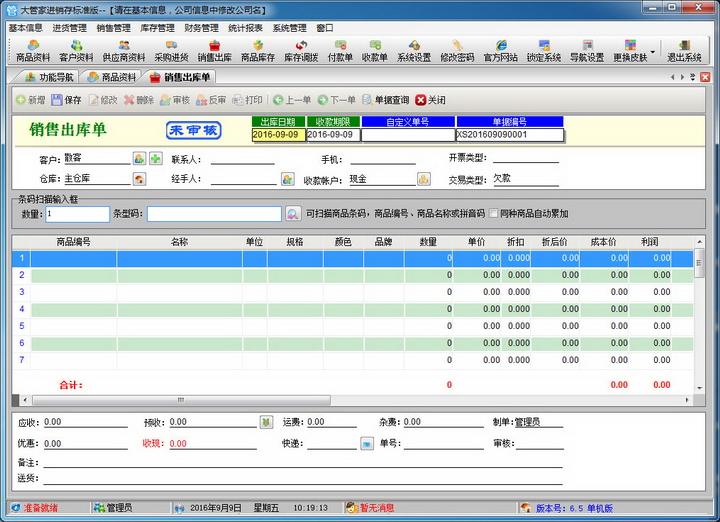The height and width of the screenshot is (522, 720).
Task: Click the 退出系统 toolbar icon
Action: [685, 51]
